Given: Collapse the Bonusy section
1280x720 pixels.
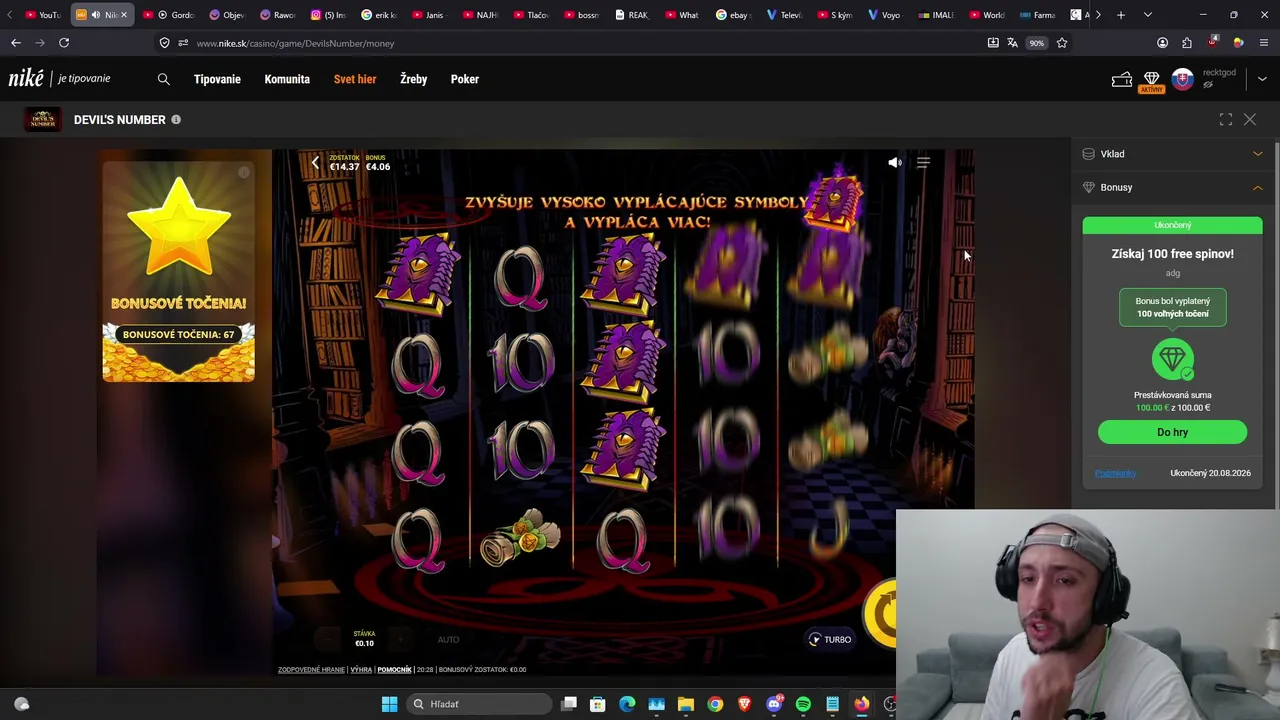Looking at the screenshot, I should point(1172,187).
